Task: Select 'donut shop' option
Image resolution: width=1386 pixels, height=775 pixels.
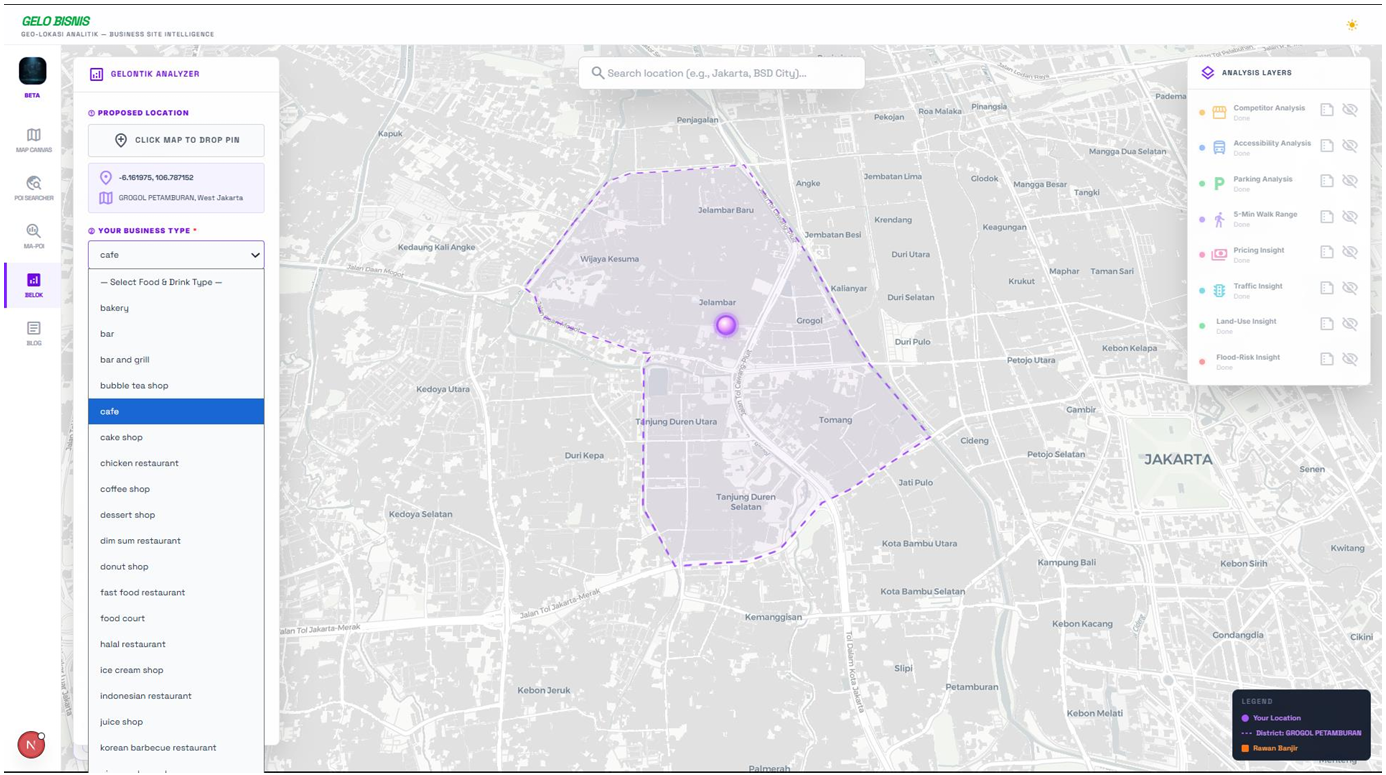Action: point(176,567)
